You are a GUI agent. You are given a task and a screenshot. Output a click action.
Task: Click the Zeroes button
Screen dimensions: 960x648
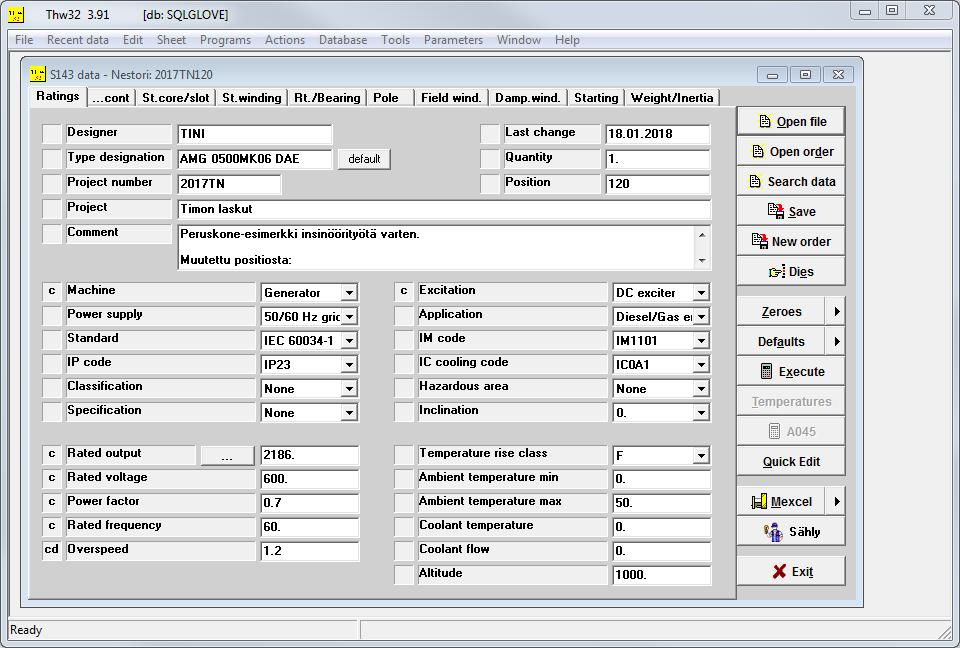click(x=781, y=311)
